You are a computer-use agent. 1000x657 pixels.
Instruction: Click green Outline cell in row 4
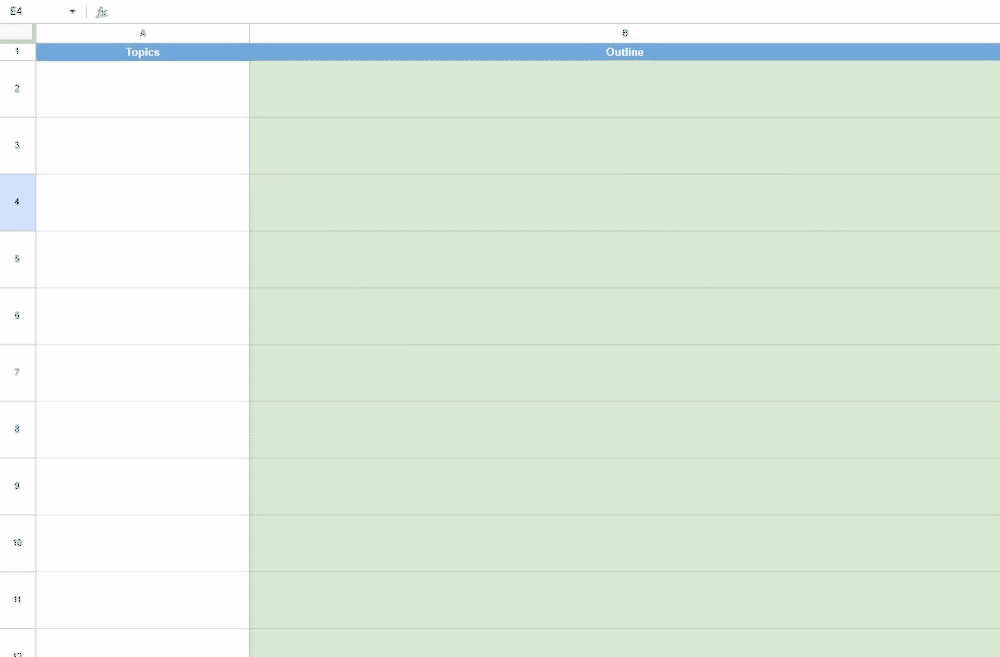tap(624, 203)
